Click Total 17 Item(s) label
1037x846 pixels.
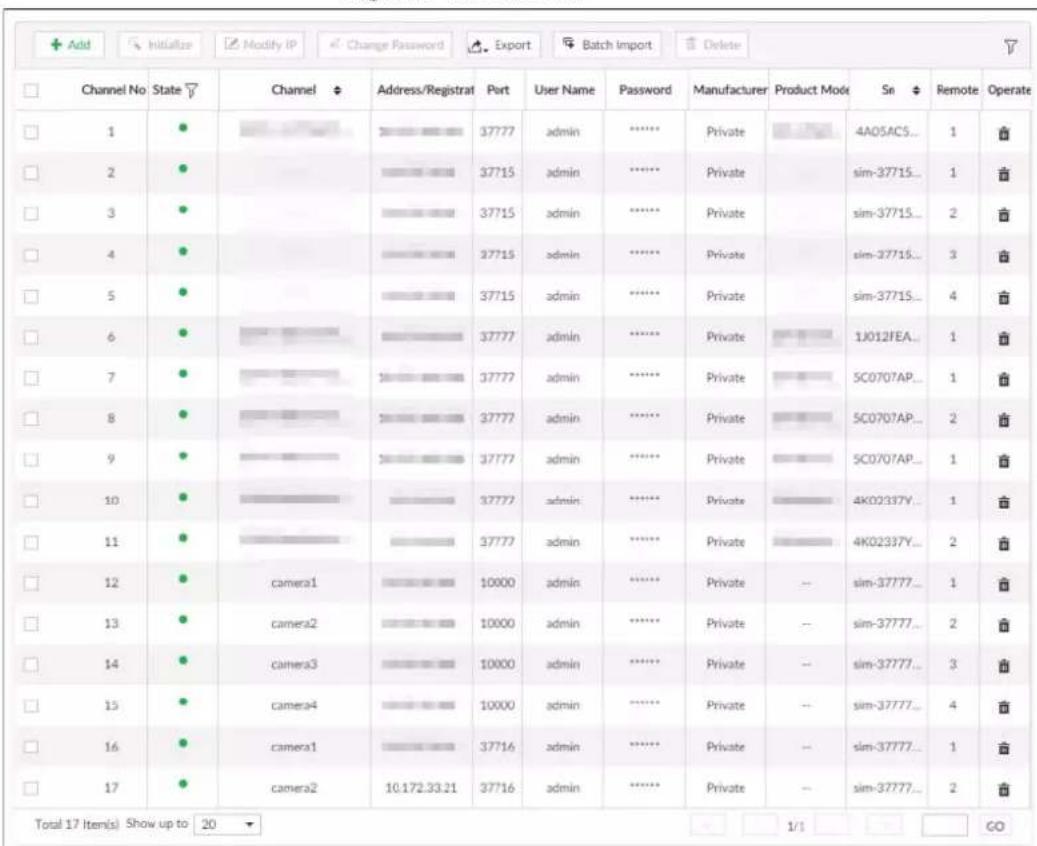point(77,825)
